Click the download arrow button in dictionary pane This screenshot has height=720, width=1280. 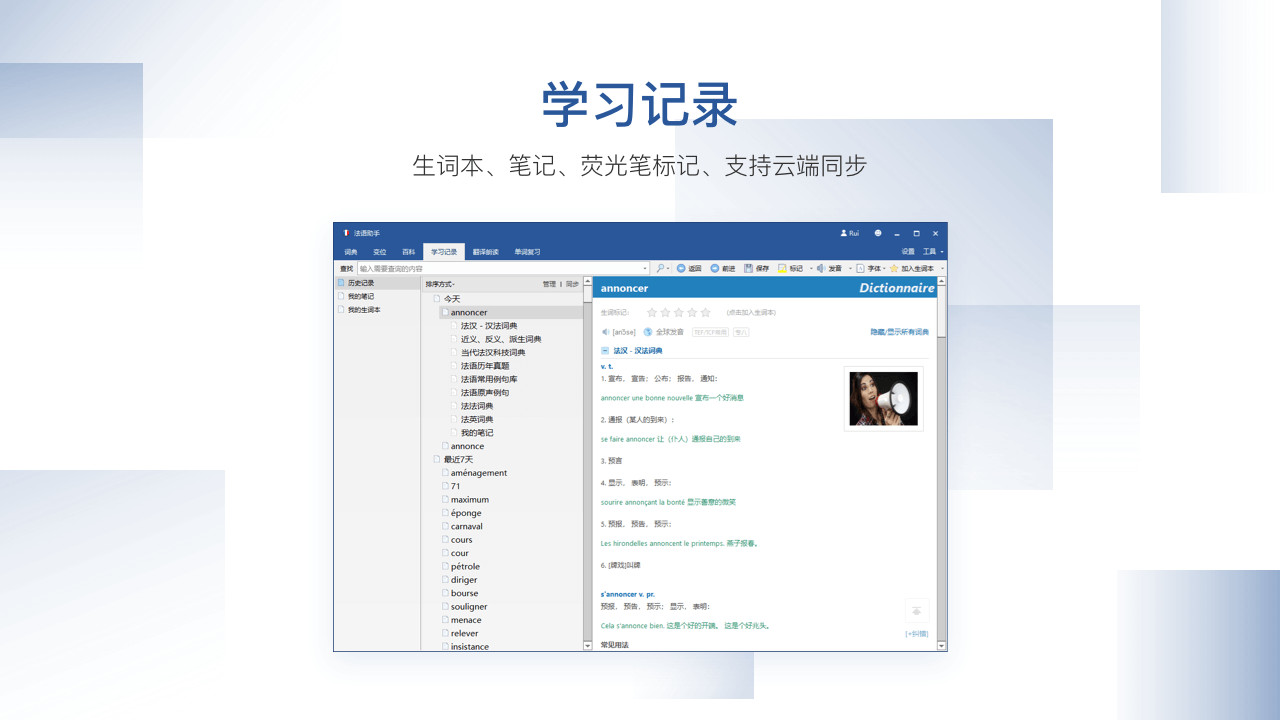tap(916, 610)
